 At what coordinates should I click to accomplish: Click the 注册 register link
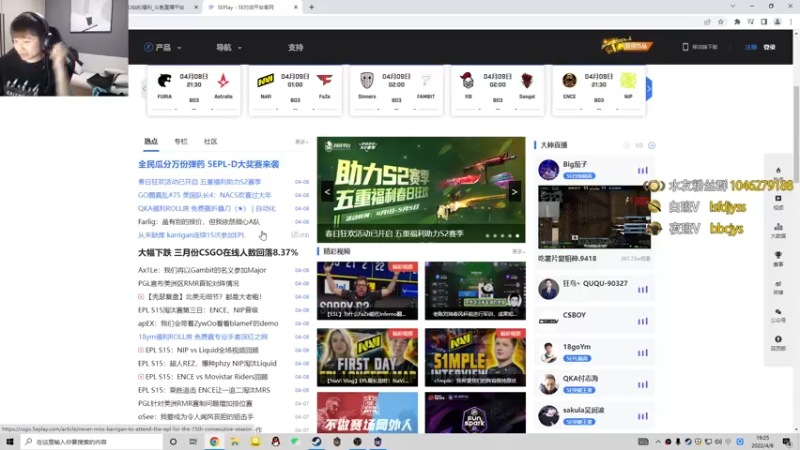point(751,47)
